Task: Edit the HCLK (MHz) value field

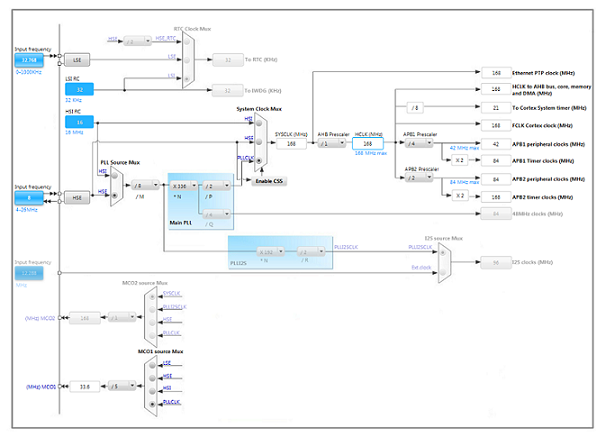Action: point(368,143)
